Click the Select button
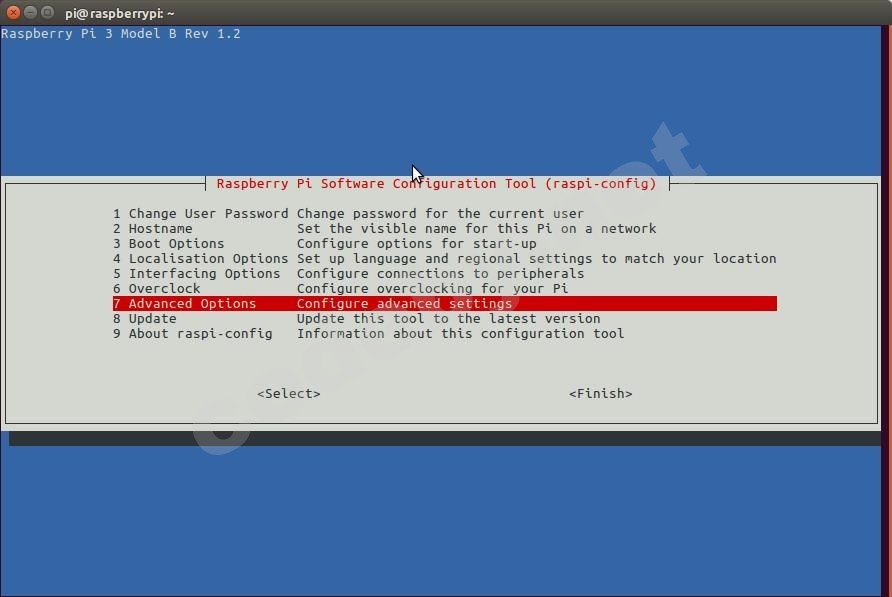892x597 pixels. point(288,393)
